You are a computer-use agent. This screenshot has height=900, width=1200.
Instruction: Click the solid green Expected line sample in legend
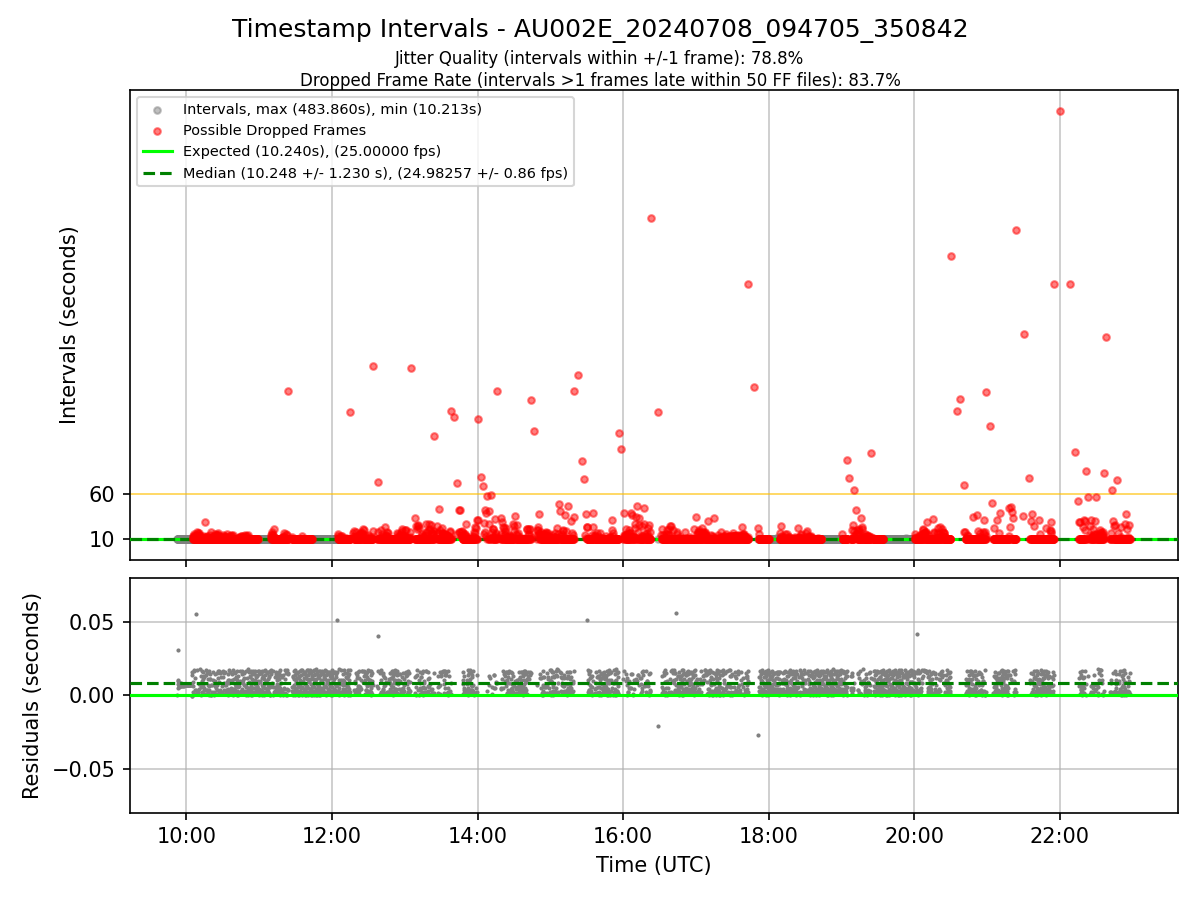[156, 152]
